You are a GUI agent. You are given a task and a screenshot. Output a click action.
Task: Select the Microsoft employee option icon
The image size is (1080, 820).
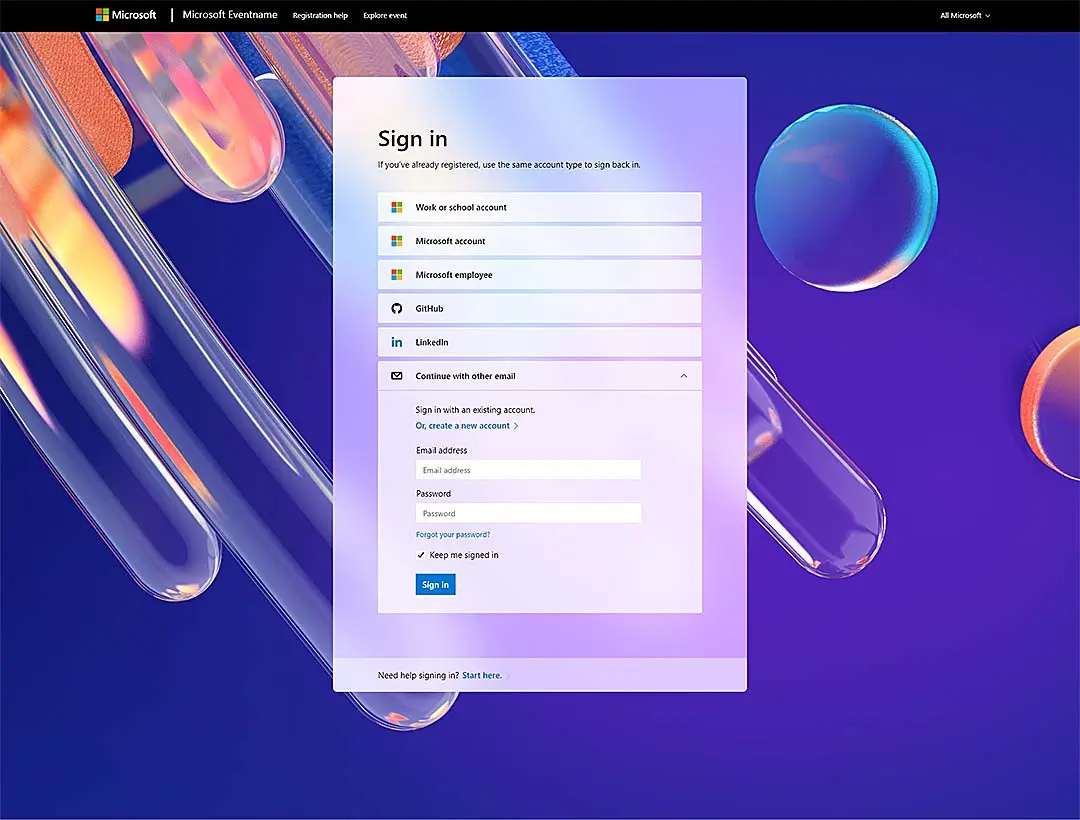click(397, 274)
